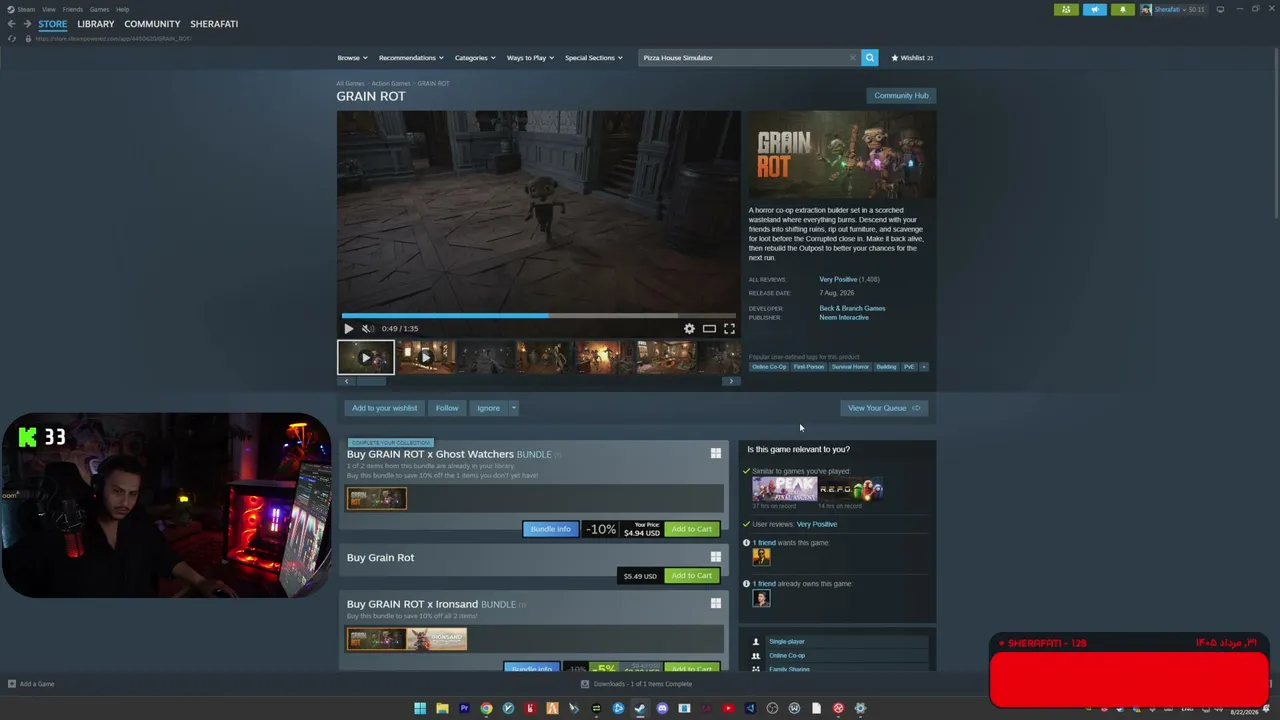The image size is (1280, 720).
Task: Open the friends activity button in the header
Action: [x=1066, y=10]
